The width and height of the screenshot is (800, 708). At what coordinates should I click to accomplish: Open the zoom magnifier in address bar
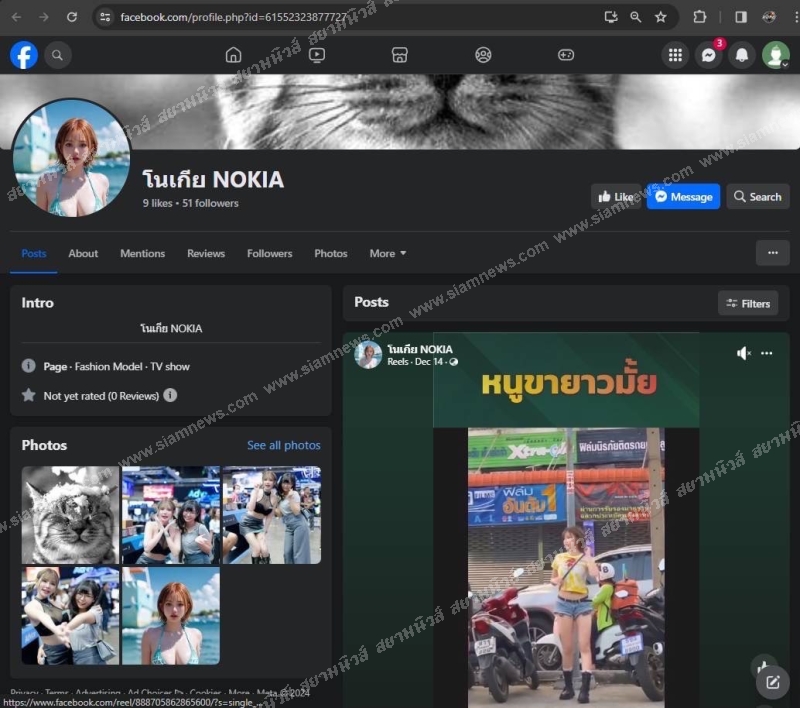[x=636, y=17]
